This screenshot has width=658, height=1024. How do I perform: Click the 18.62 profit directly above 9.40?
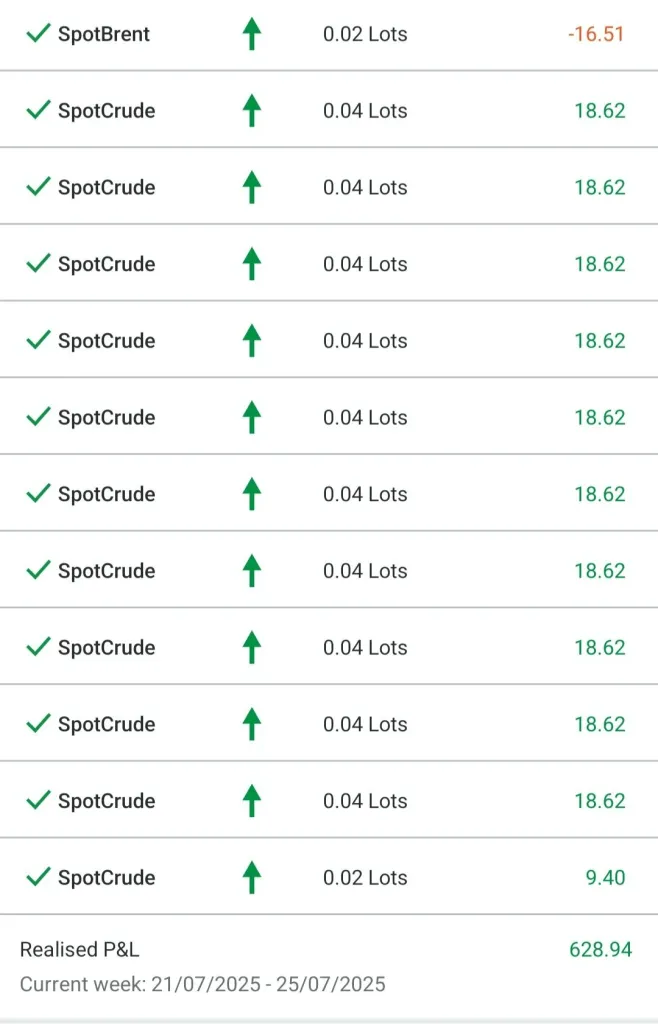point(599,801)
